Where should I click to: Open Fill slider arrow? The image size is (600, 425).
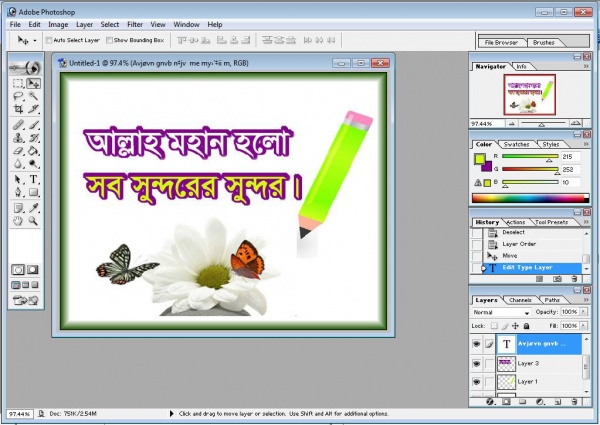[584, 326]
